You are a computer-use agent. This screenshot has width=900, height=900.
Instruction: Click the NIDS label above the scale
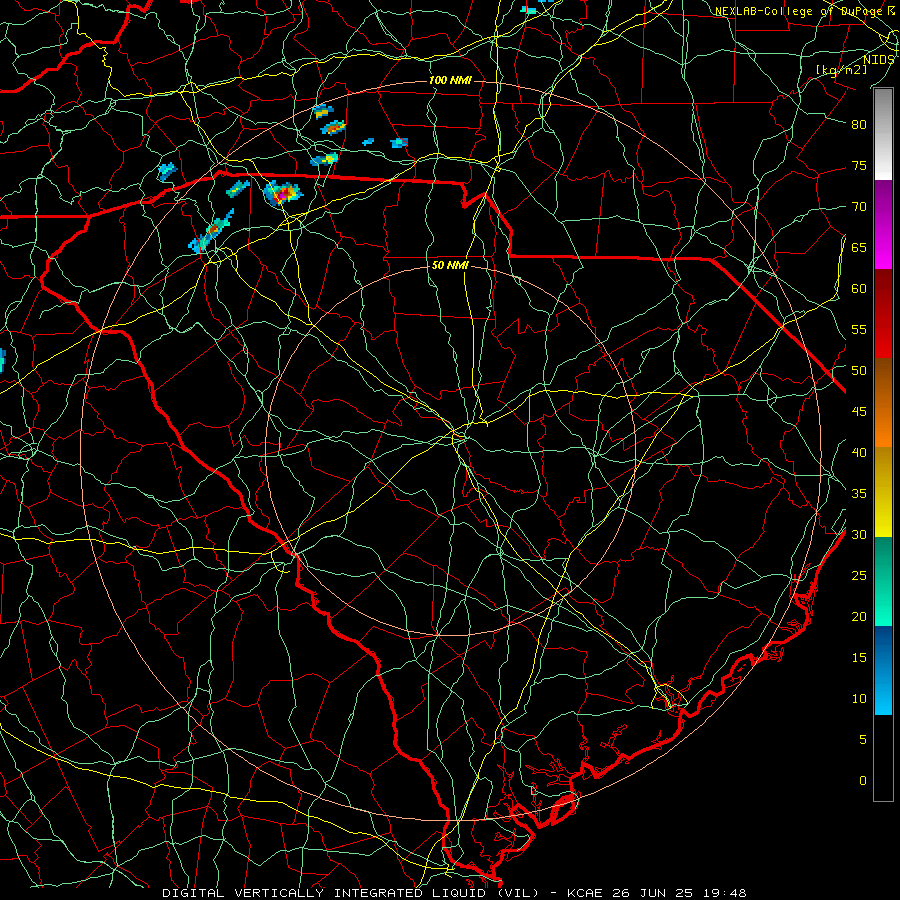point(878,59)
